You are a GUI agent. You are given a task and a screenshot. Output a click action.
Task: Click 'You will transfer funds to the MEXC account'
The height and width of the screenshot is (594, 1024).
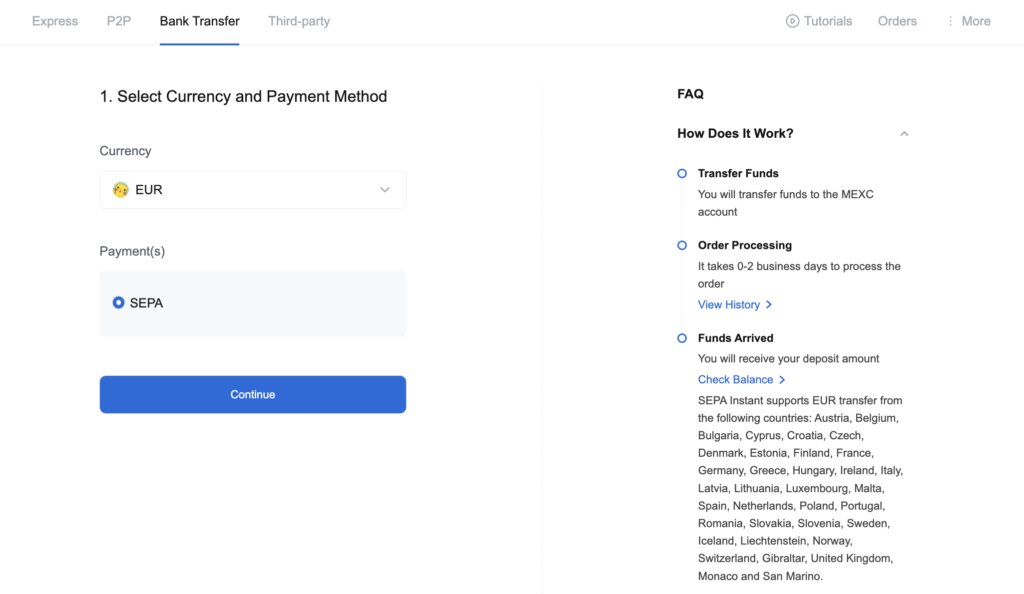tap(786, 203)
